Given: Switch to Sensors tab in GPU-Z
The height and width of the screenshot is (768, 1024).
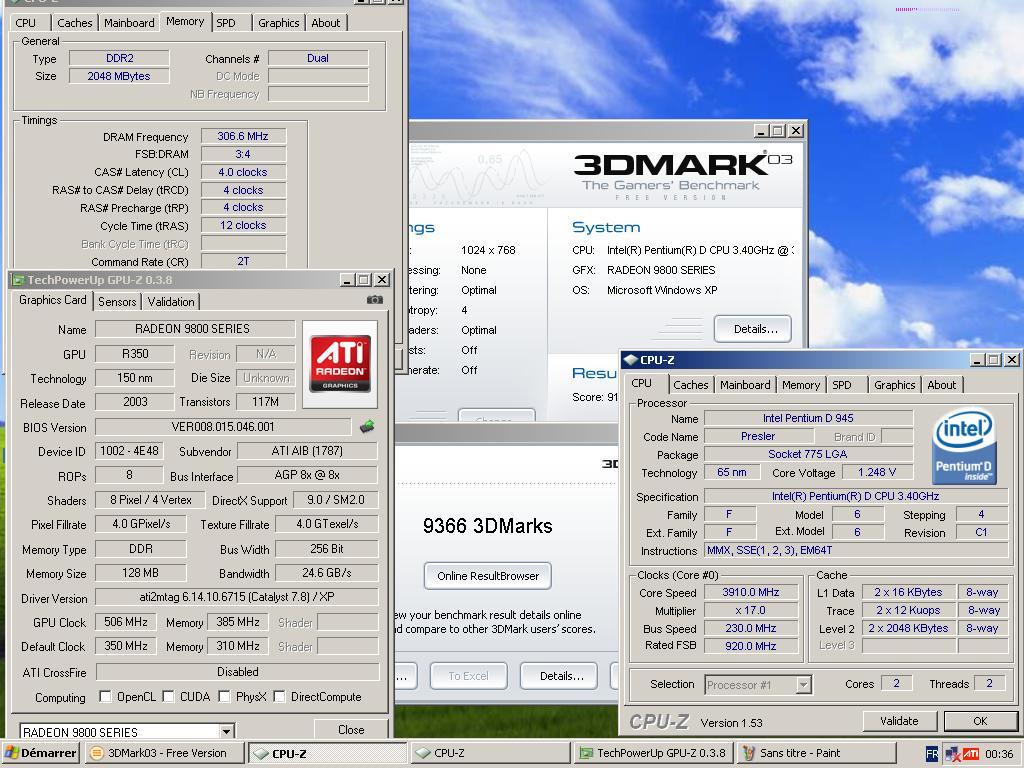Looking at the screenshot, I should [x=118, y=302].
